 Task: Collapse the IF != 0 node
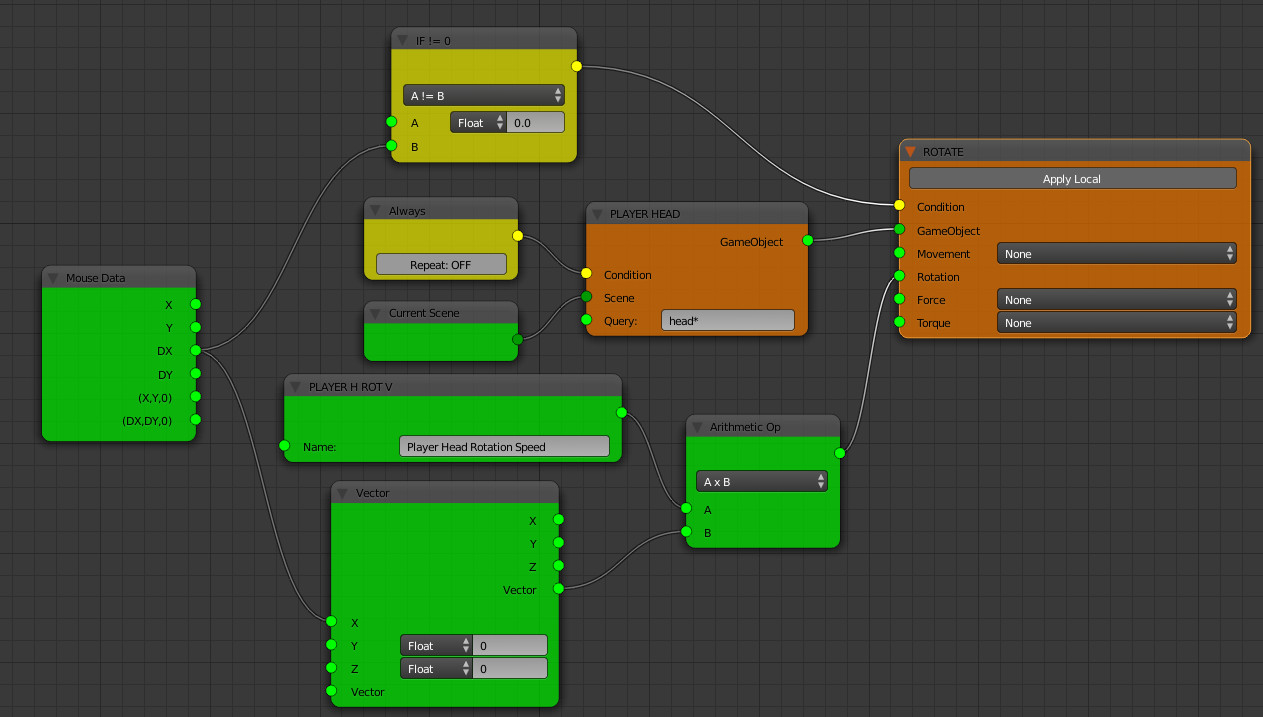[404, 40]
